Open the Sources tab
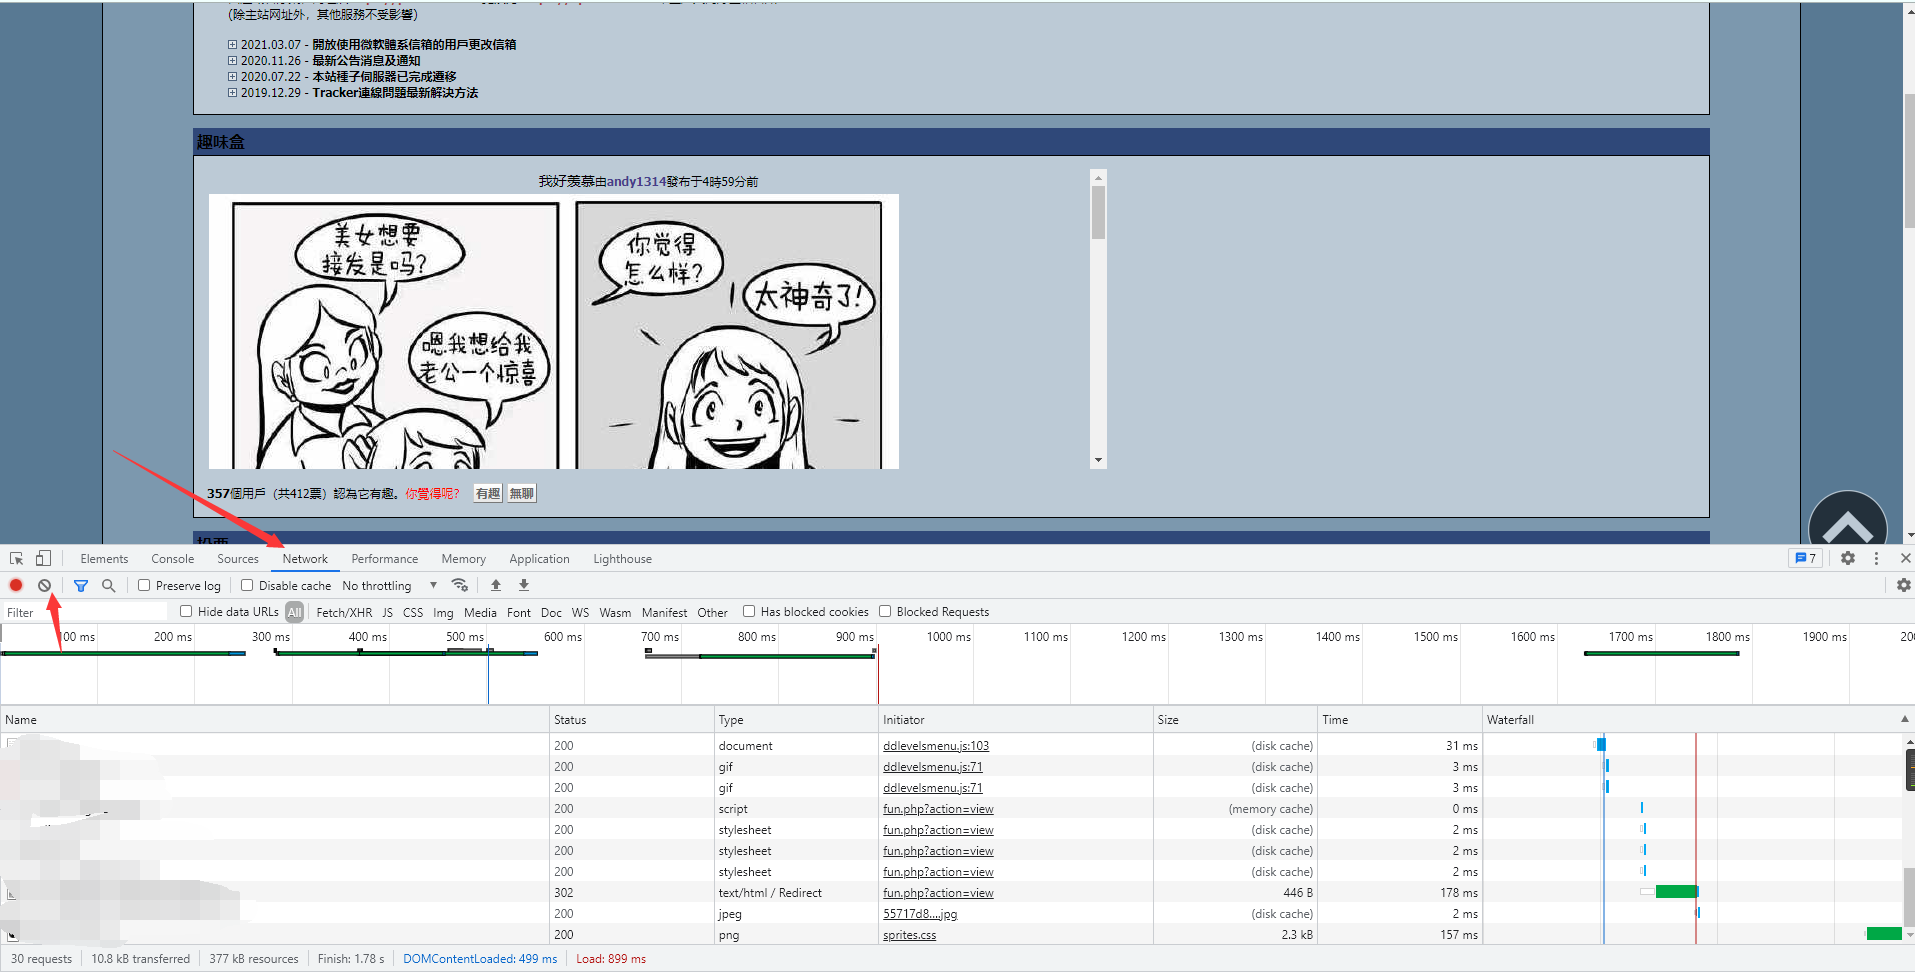The height and width of the screenshot is (972, 1915). click(x=238, y=559)
